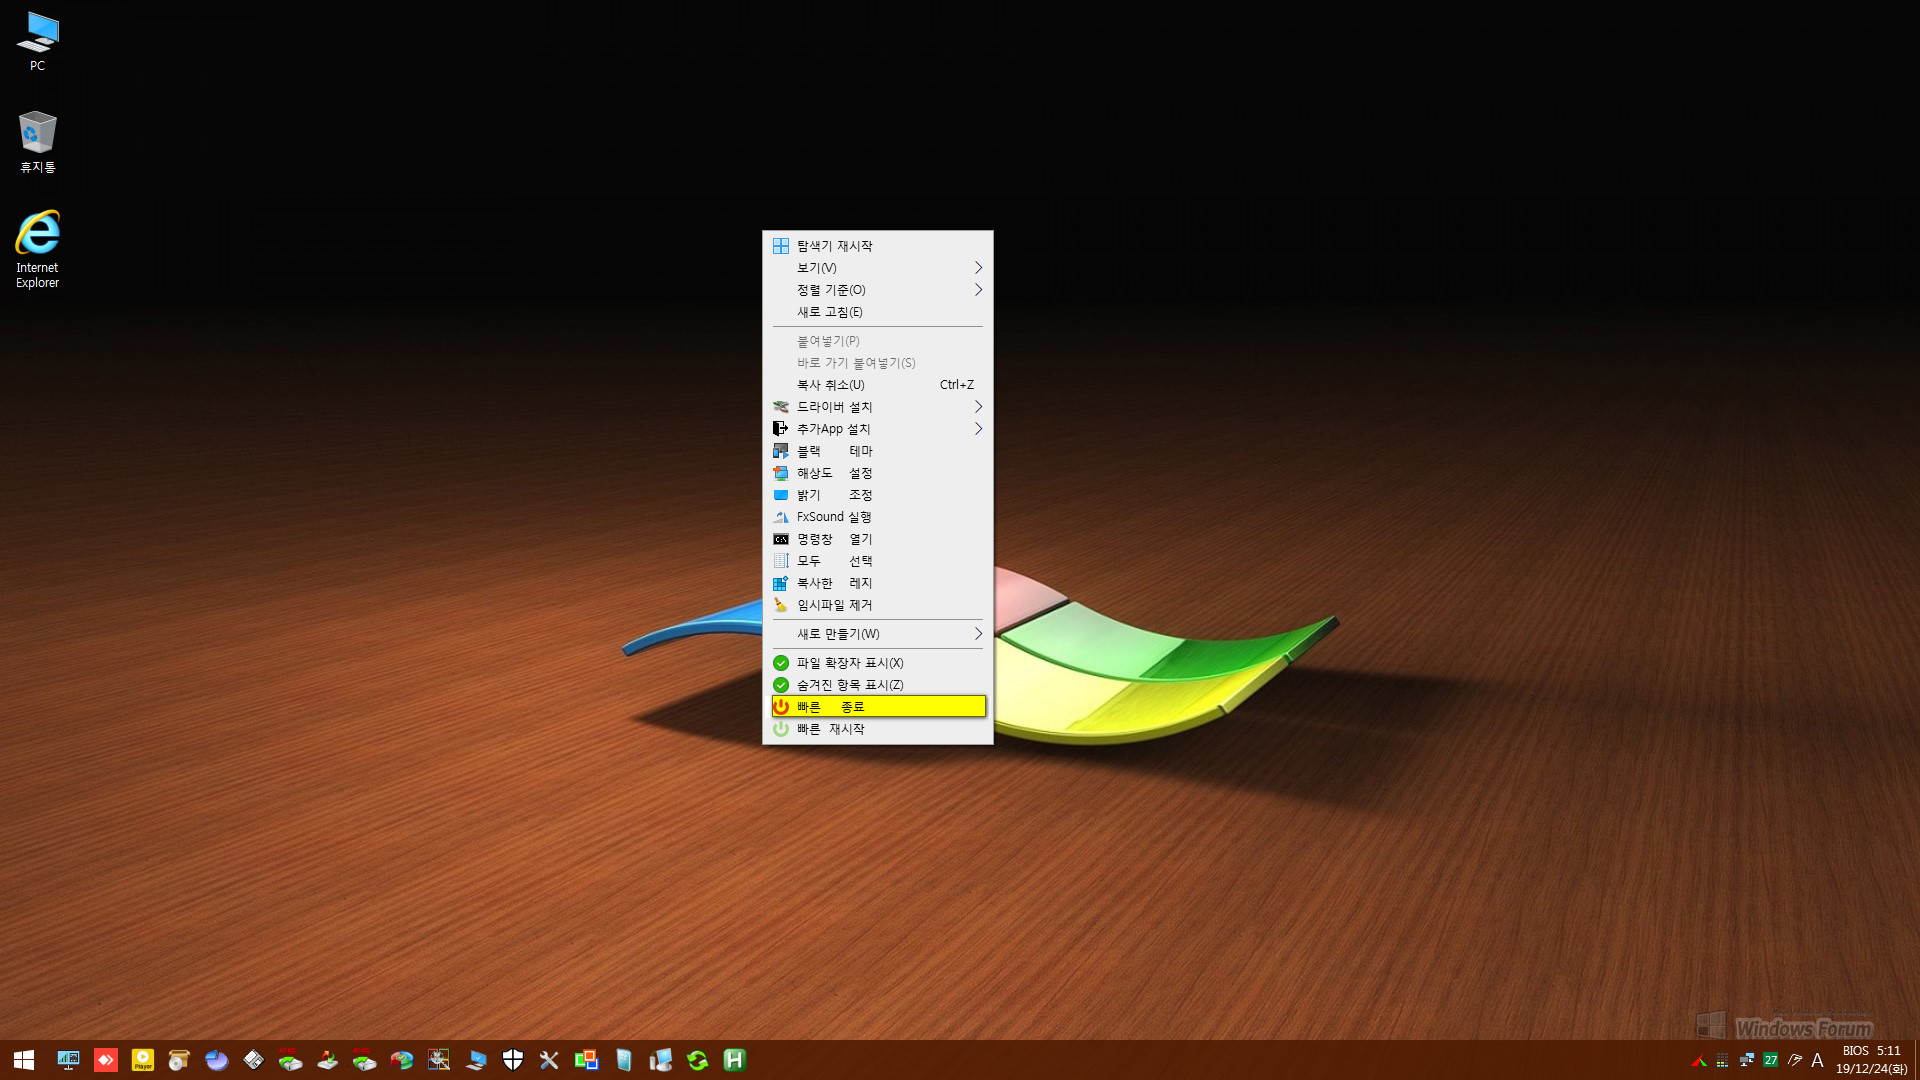Expand the 보기(V) submenu arrow
Screen dimensions: 1920x1080
pyautogui.click(x=978, y=268)
